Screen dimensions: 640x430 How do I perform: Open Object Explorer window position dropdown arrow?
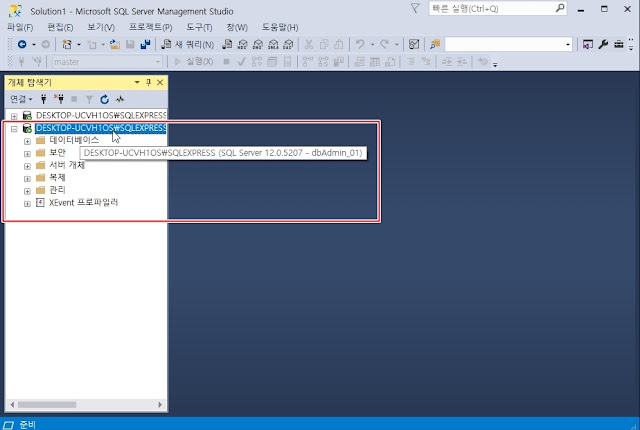tap(137, 82)
